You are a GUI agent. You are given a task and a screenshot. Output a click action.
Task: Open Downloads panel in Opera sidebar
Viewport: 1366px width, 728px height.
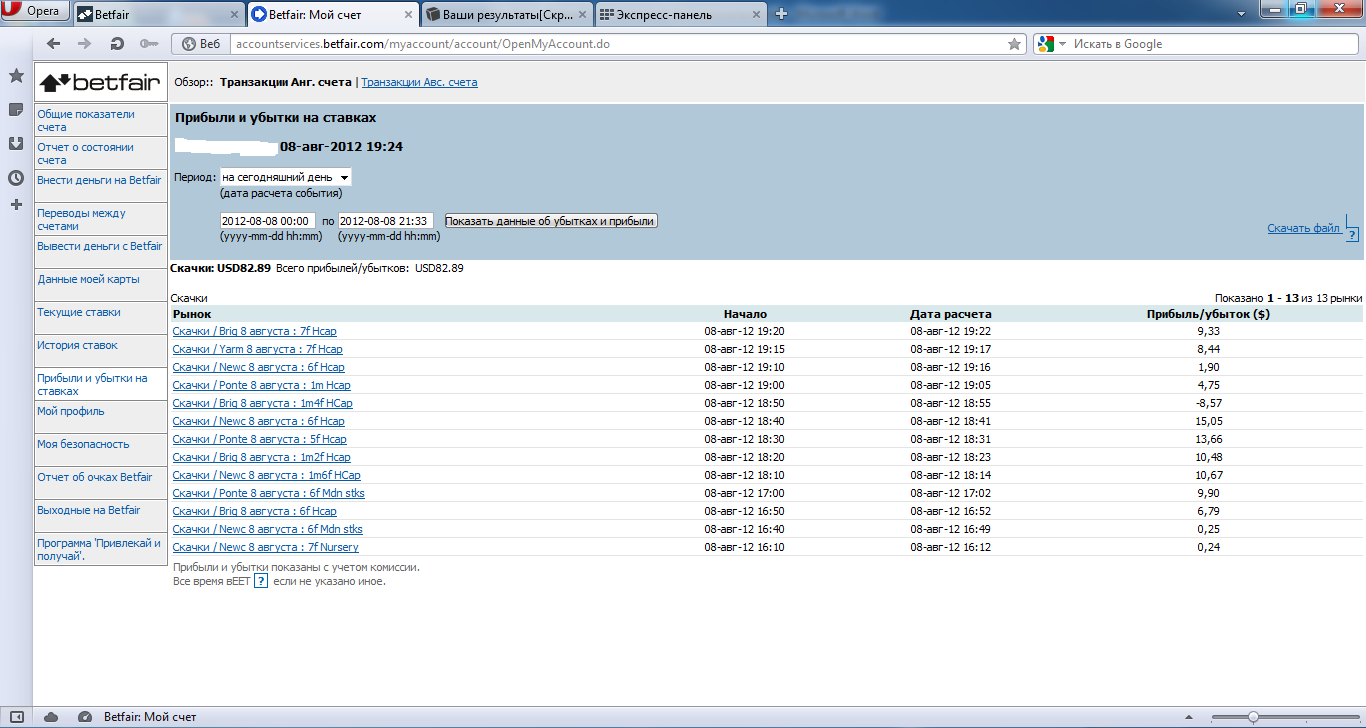pyautogui.click(x=16, y=144)
